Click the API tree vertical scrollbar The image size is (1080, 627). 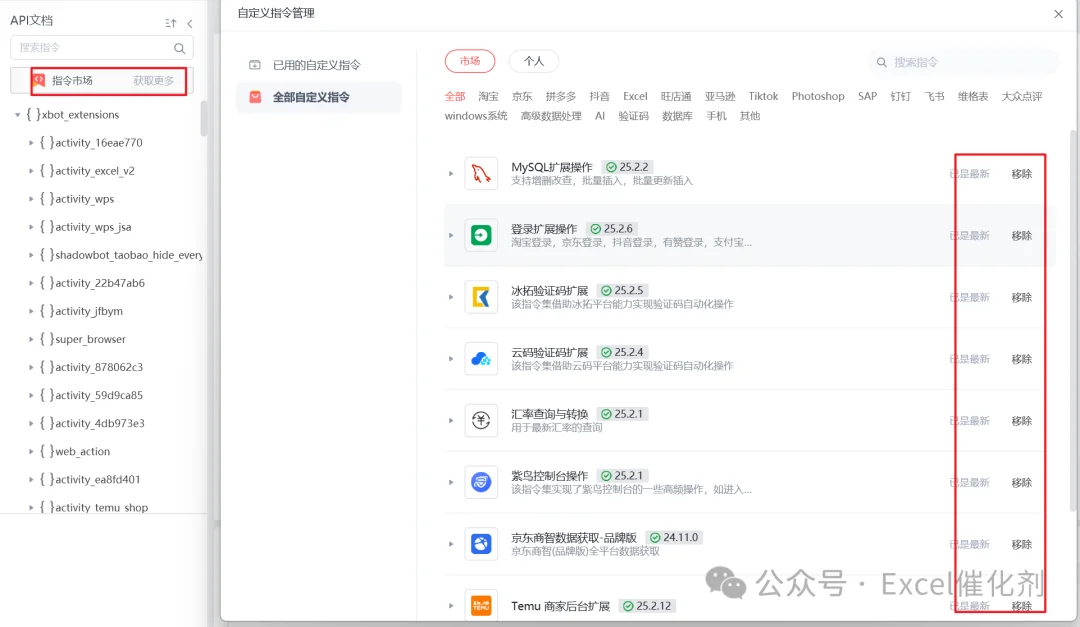coord(204,119)
